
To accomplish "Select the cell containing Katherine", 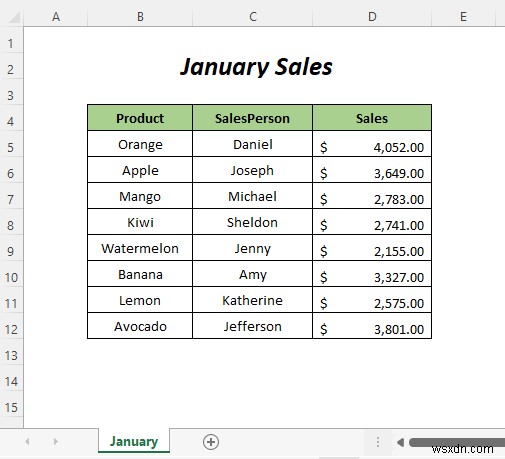I will point(252,300).
